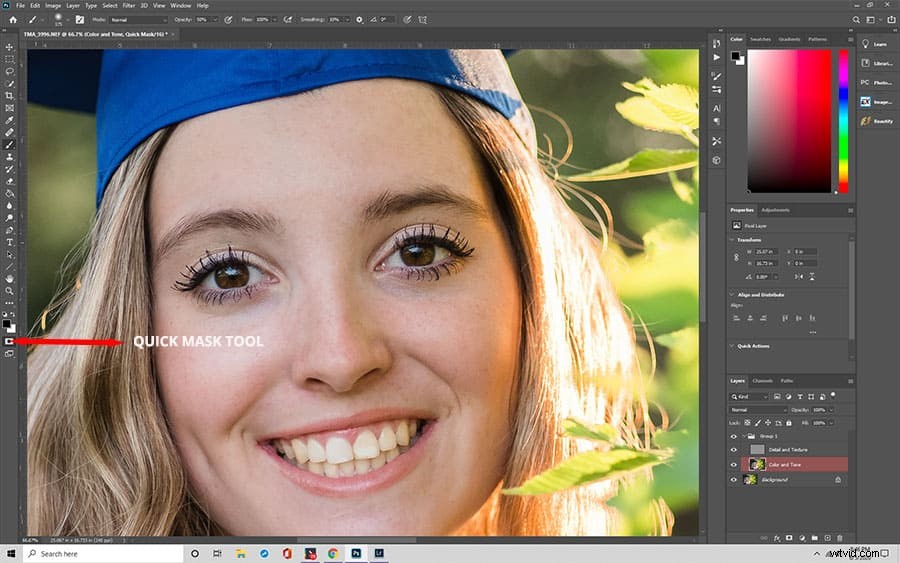Toggle layer filtering on/off switch
This screenshot has height=563, width=900.
tap(833, 395)
